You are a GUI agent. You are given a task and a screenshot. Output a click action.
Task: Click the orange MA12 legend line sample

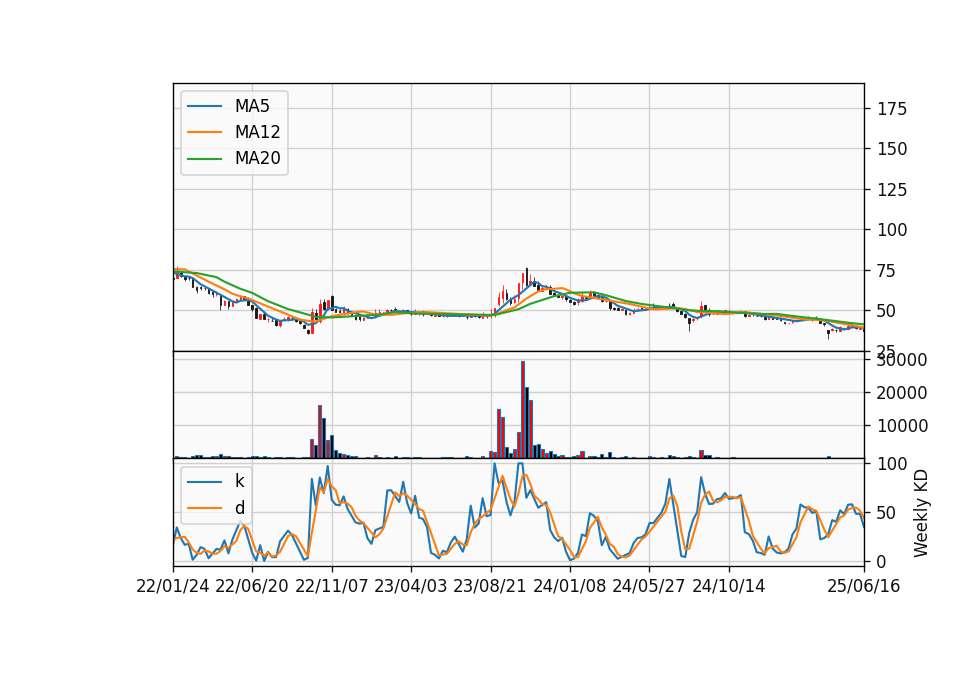point(204,132)
